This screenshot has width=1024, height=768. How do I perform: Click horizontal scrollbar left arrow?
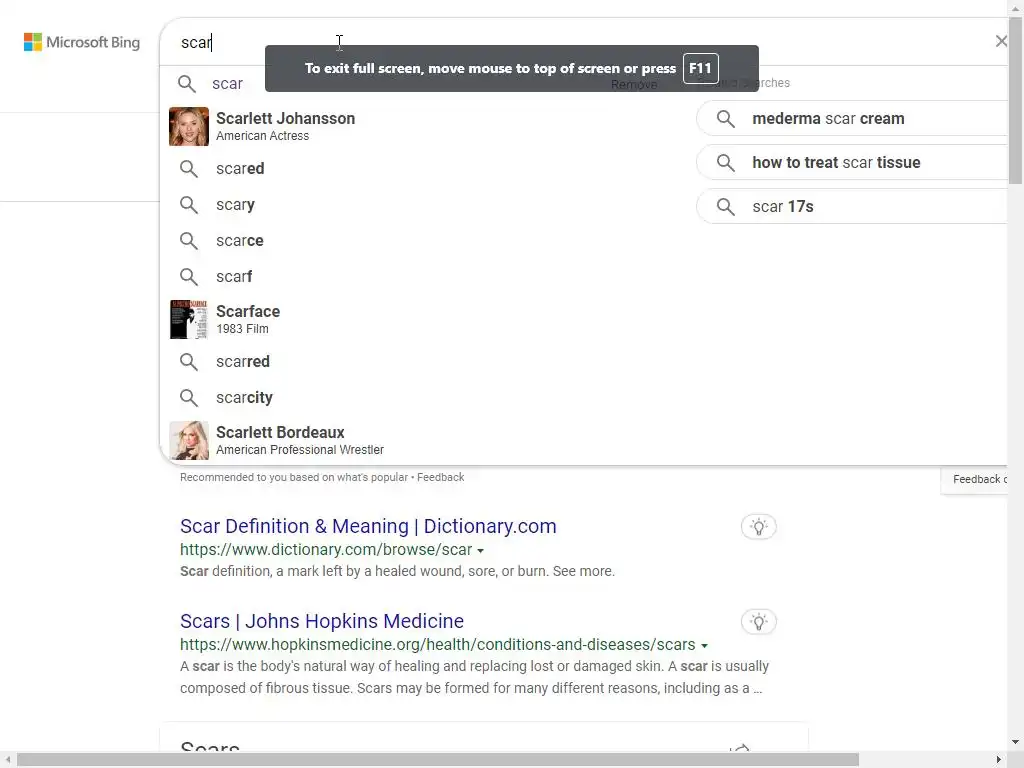point(8,760)
